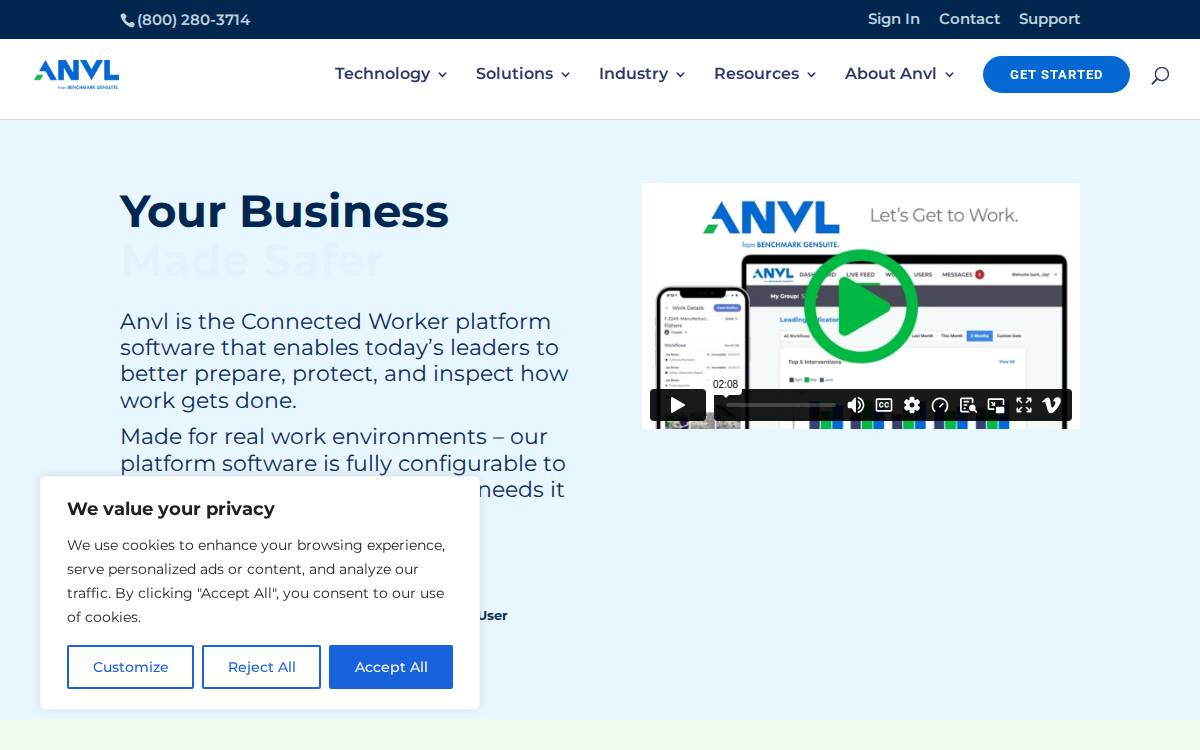The image size is (1200, 750).
Task: Click the "We value your privacy" heading
Action: click(171, 508)
